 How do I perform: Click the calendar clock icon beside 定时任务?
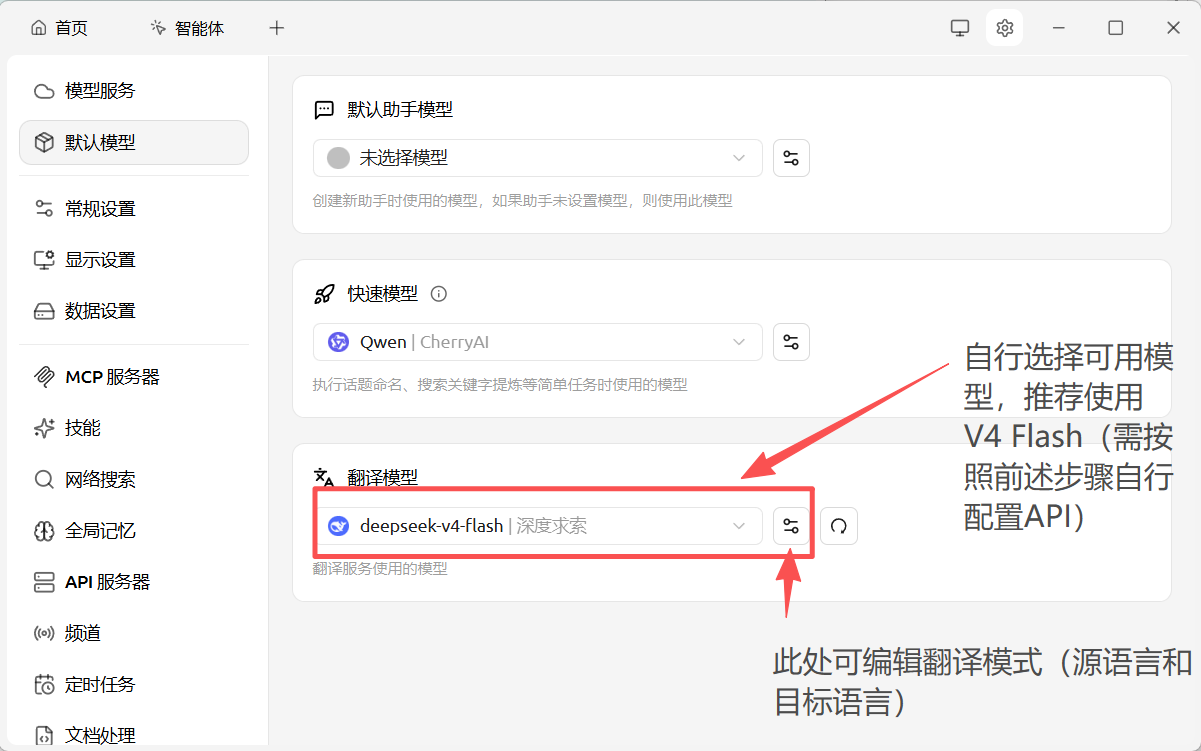(x=44, y=685)
